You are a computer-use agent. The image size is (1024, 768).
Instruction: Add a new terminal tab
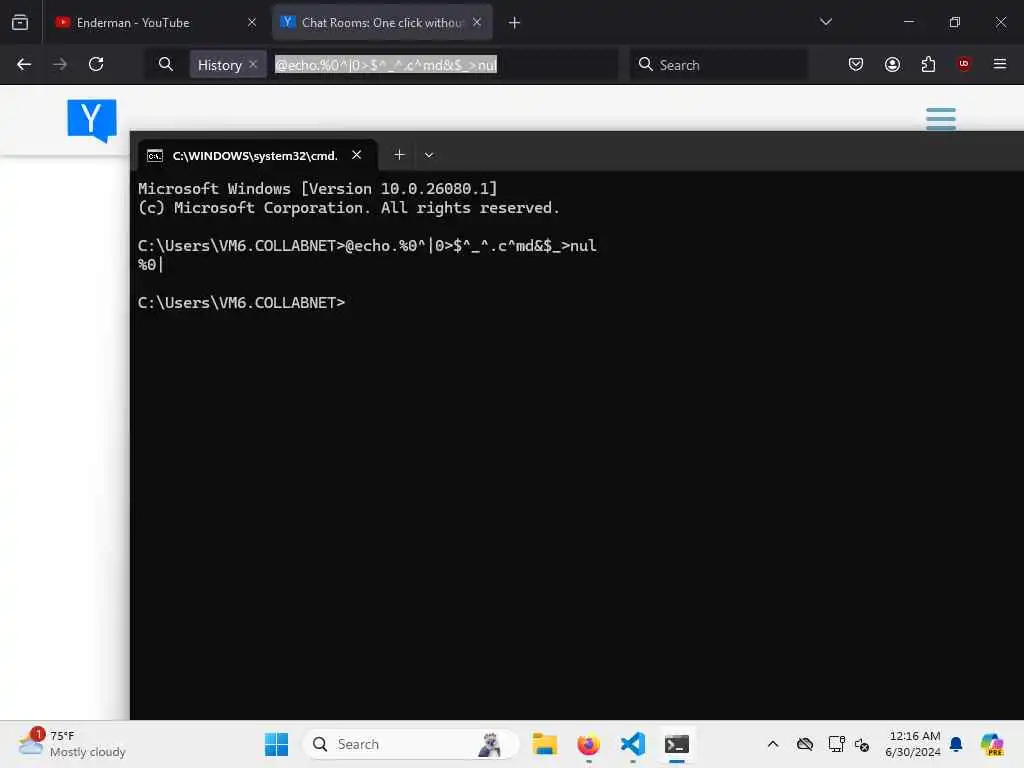click(x=399, y=155)
